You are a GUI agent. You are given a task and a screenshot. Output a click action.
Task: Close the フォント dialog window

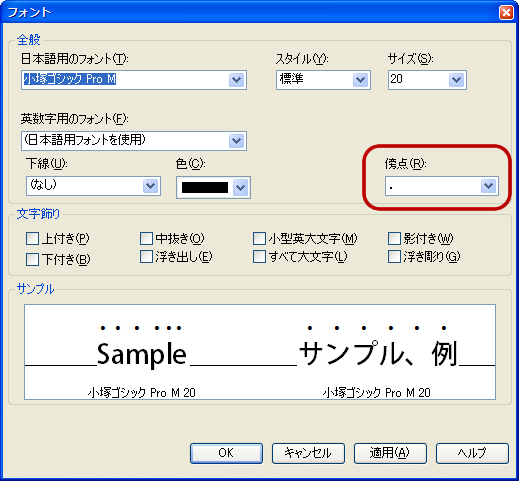(x=506, y=13)
